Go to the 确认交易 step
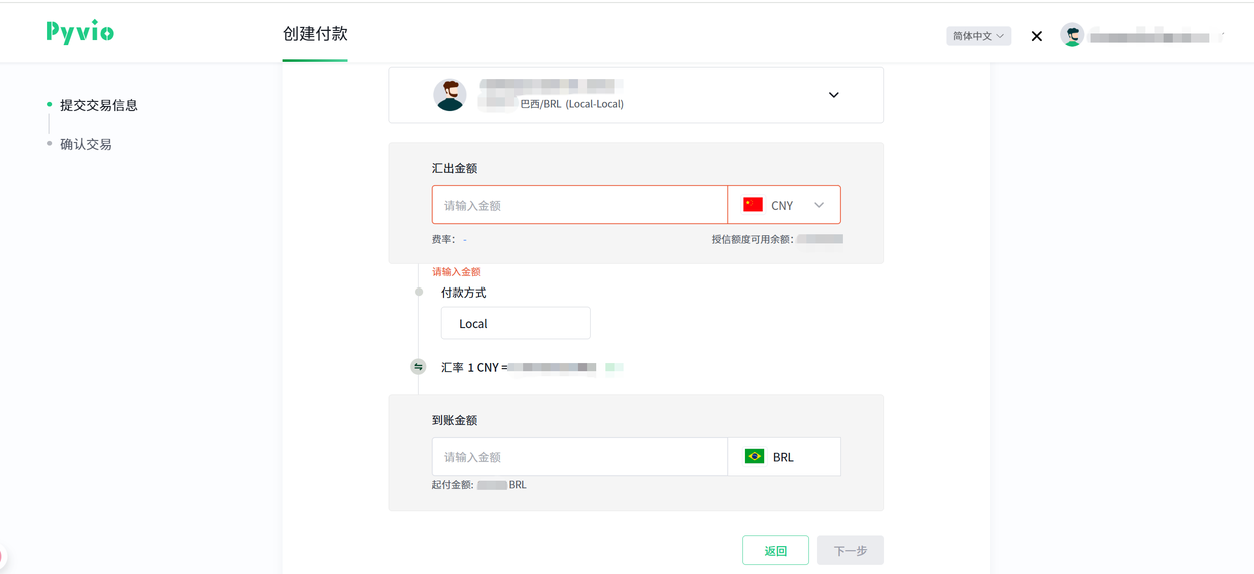The image size is (1254, 574). click(x=86, y=144)
